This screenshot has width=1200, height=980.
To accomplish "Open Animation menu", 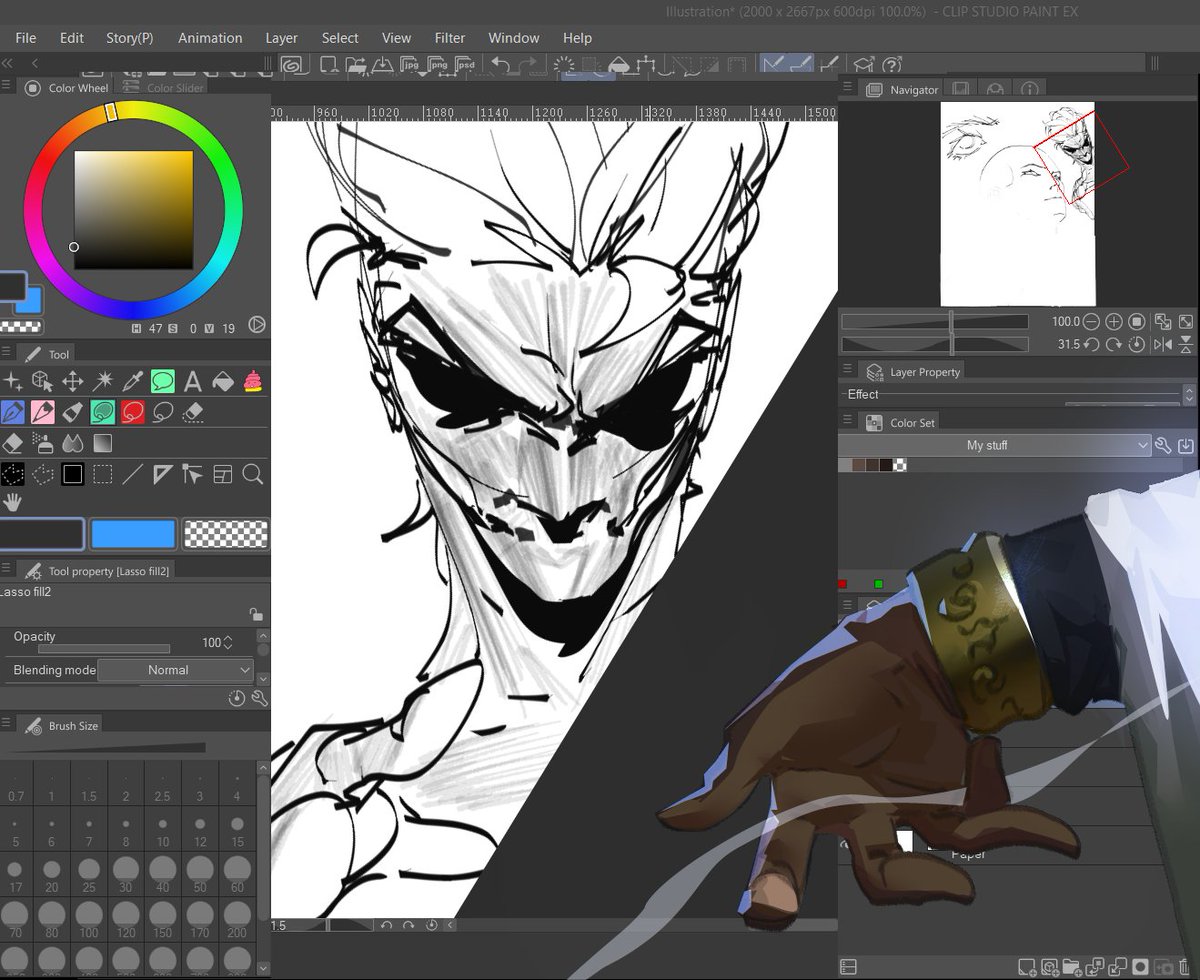I will click(x=210, y=38).
